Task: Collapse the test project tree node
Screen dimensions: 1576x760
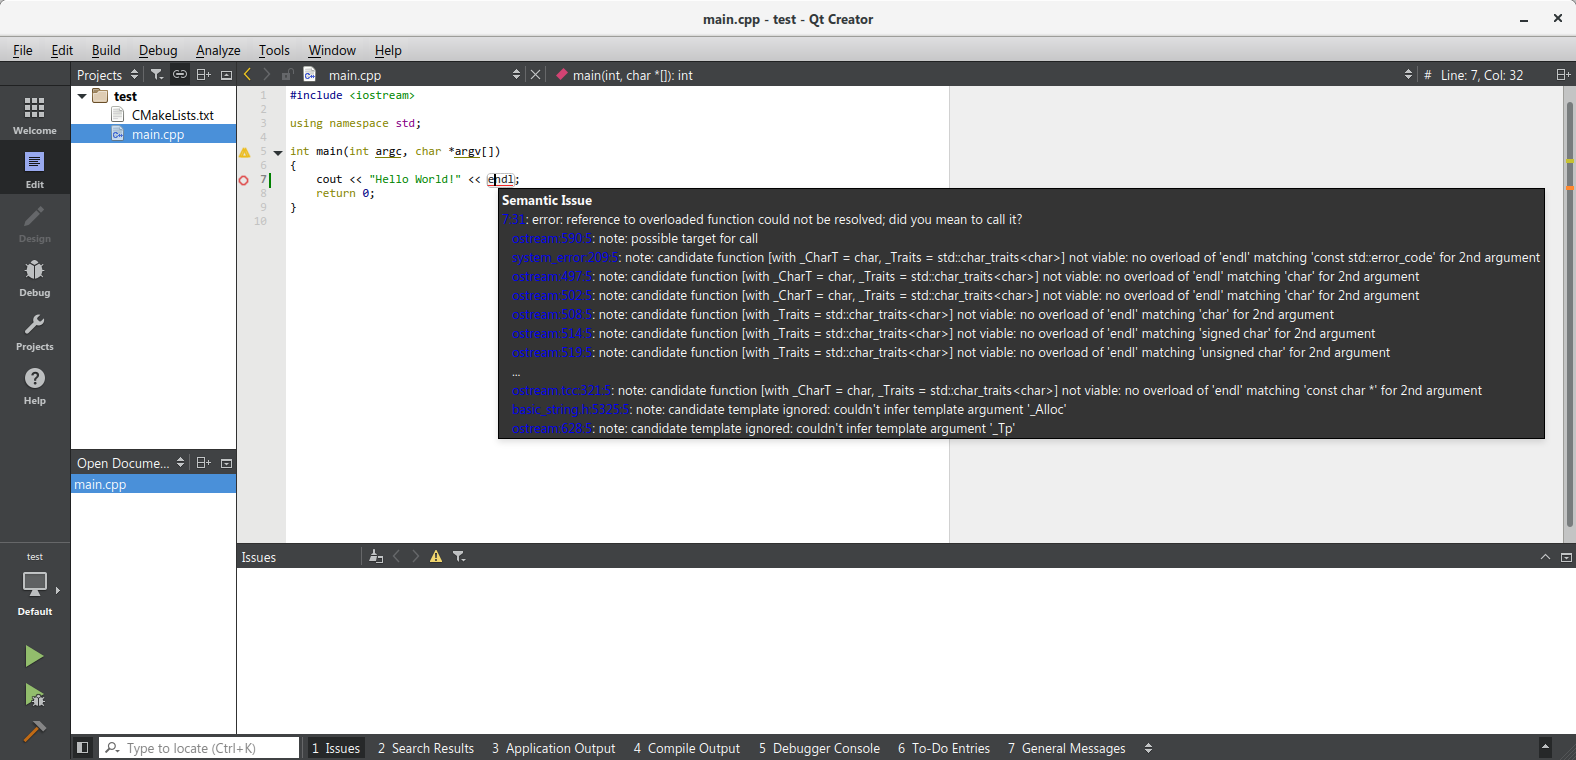Action: pyautogui.click(x=82, y=96)
